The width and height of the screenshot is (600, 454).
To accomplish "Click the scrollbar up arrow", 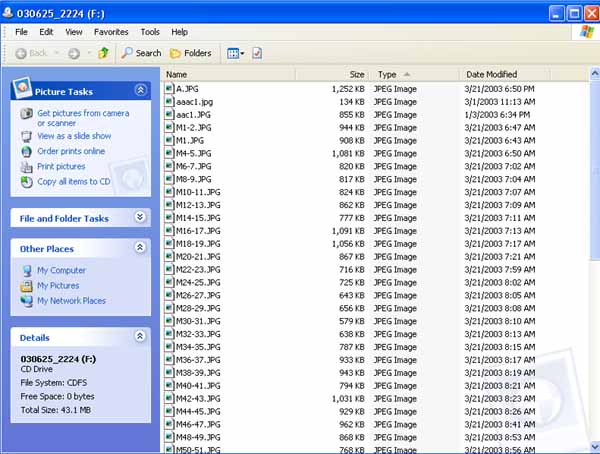I will point(595,74).
